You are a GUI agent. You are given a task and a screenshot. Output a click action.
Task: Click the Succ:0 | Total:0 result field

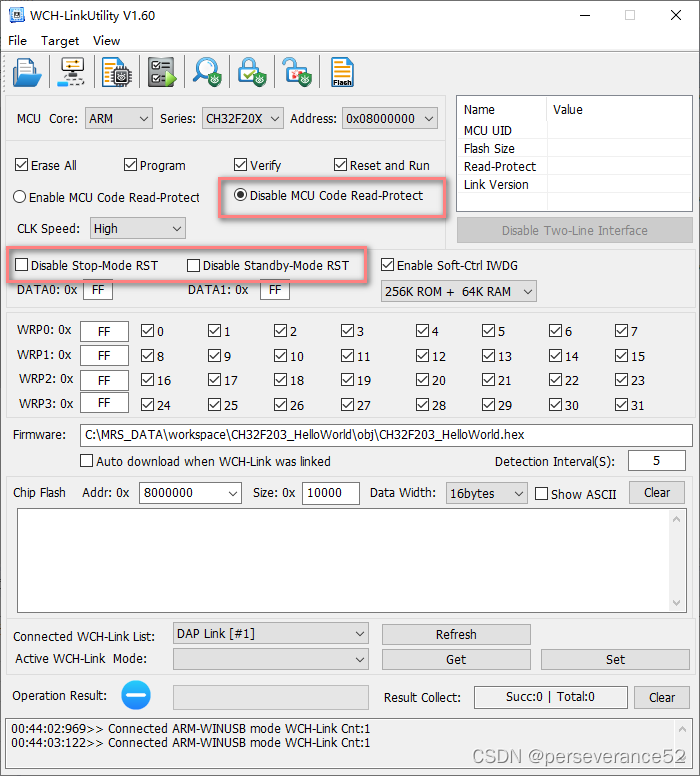coord(550,697)
